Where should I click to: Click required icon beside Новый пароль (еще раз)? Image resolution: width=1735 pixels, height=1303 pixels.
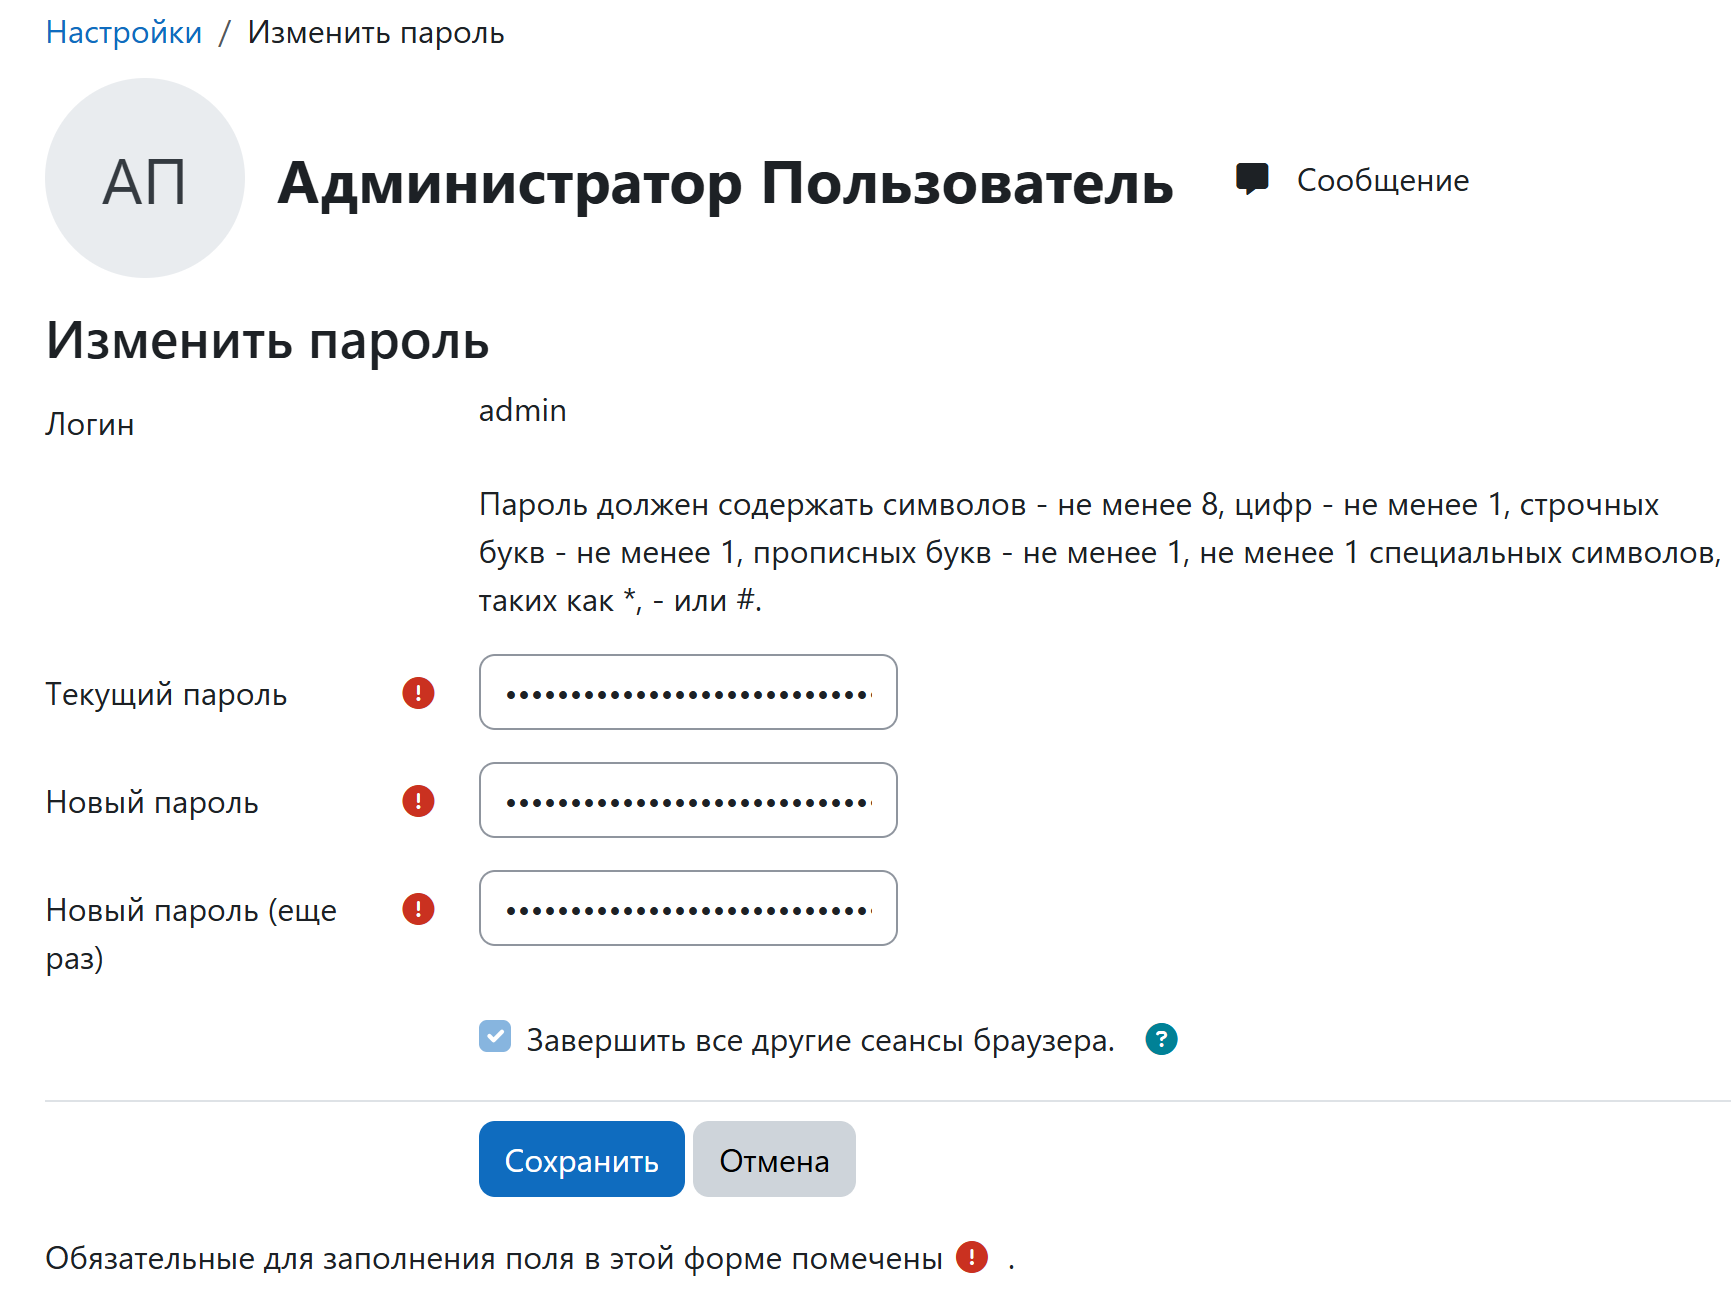click(418, 909)
